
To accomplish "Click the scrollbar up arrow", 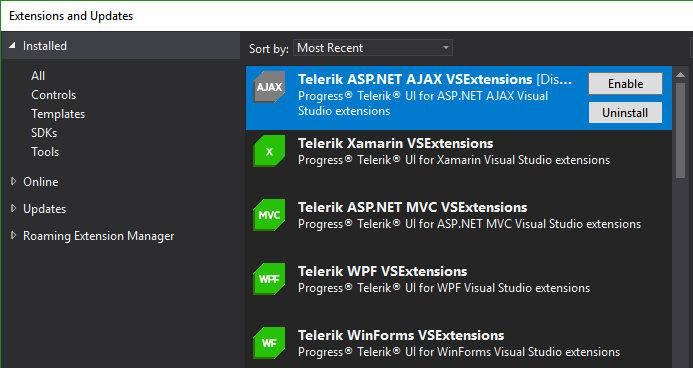I will tap(680, 75).
